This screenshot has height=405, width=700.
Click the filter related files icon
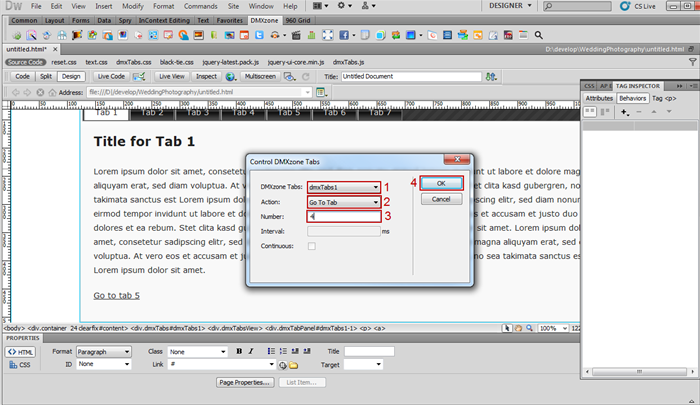click(692, 62)
